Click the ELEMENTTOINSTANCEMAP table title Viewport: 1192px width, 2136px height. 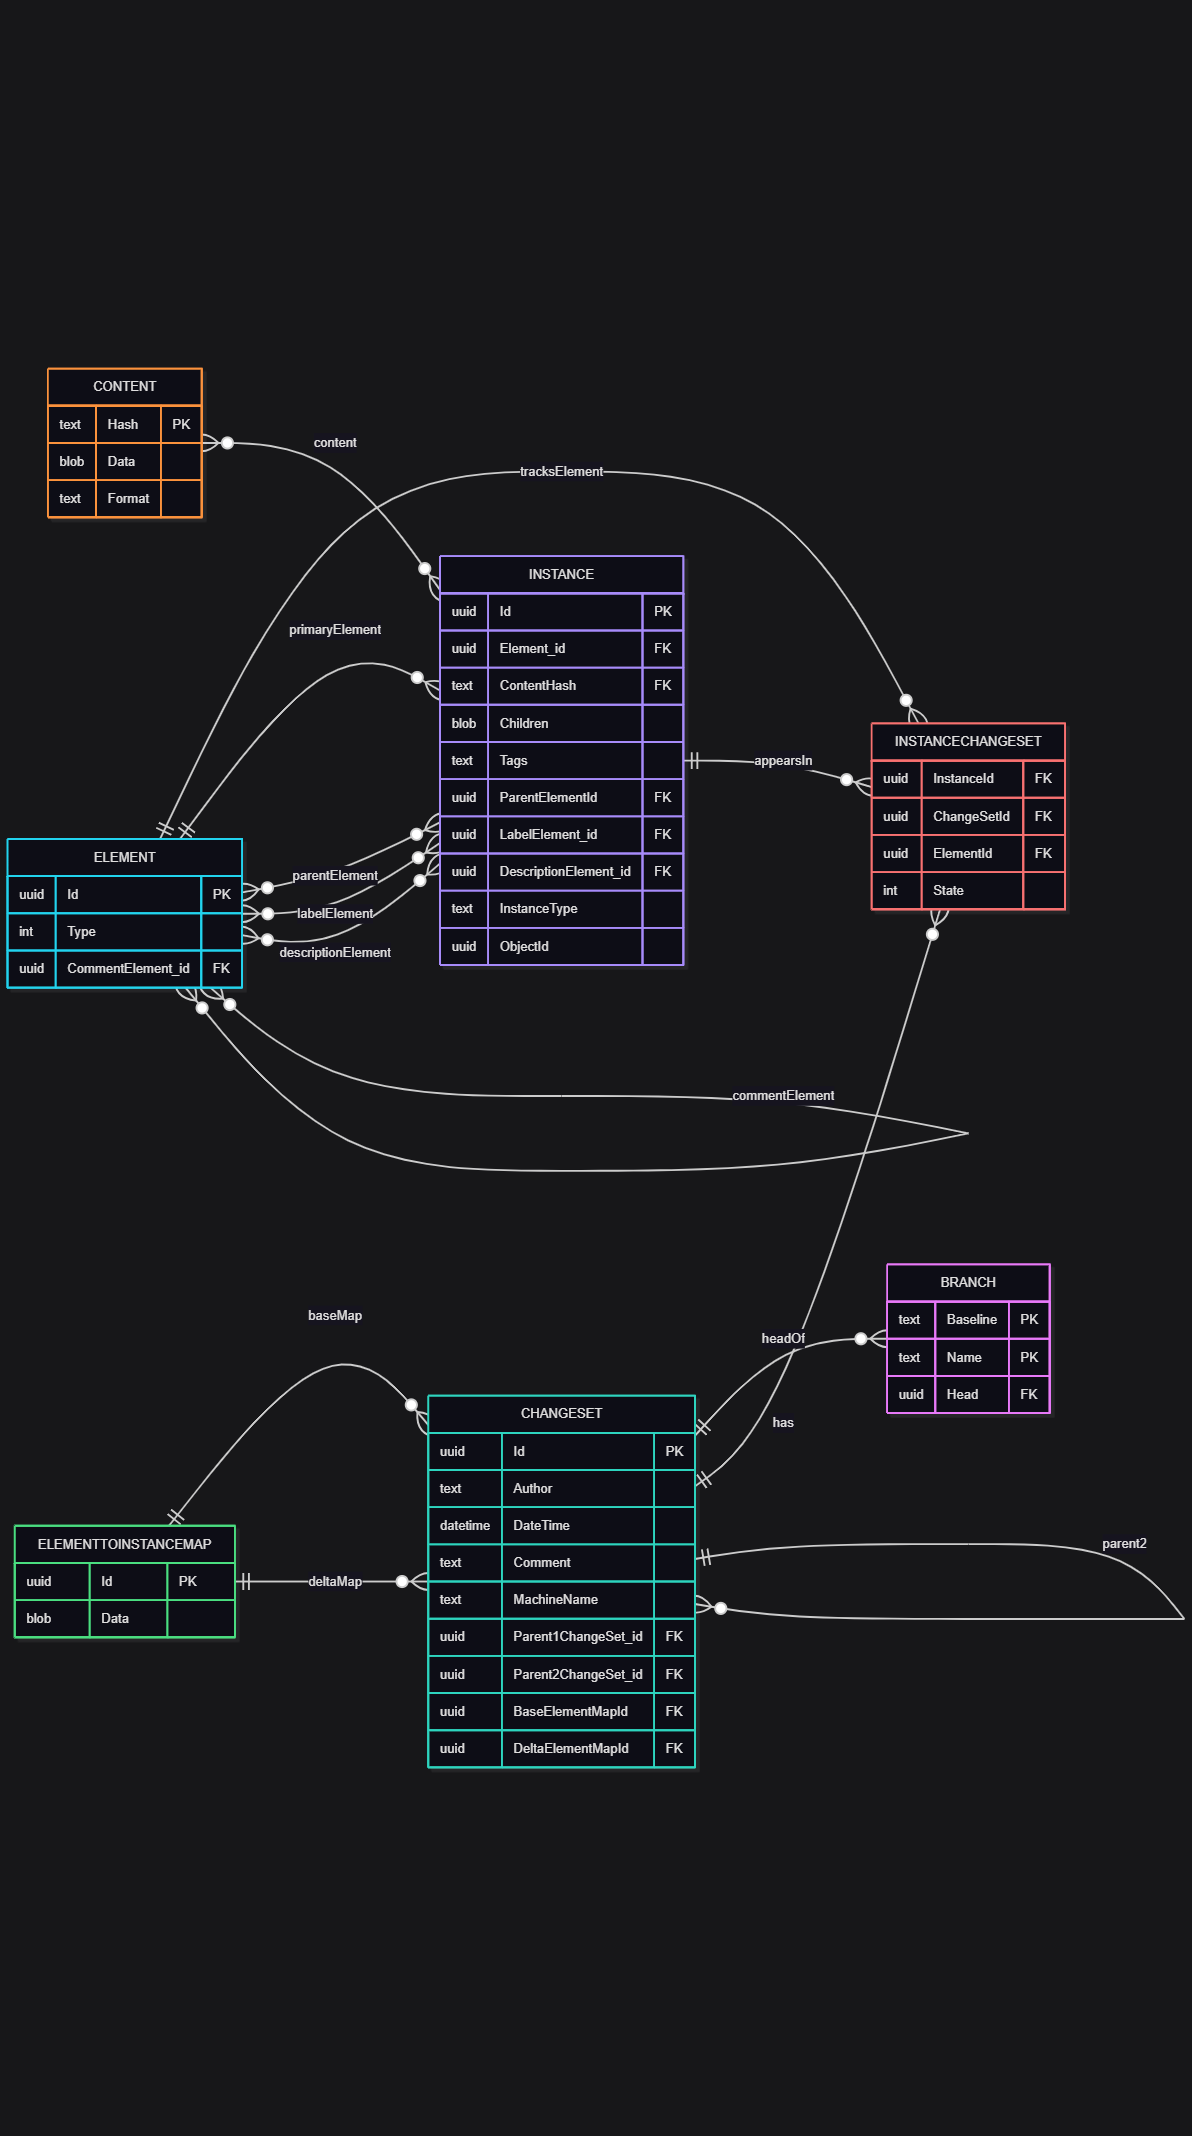[124, 1544]
